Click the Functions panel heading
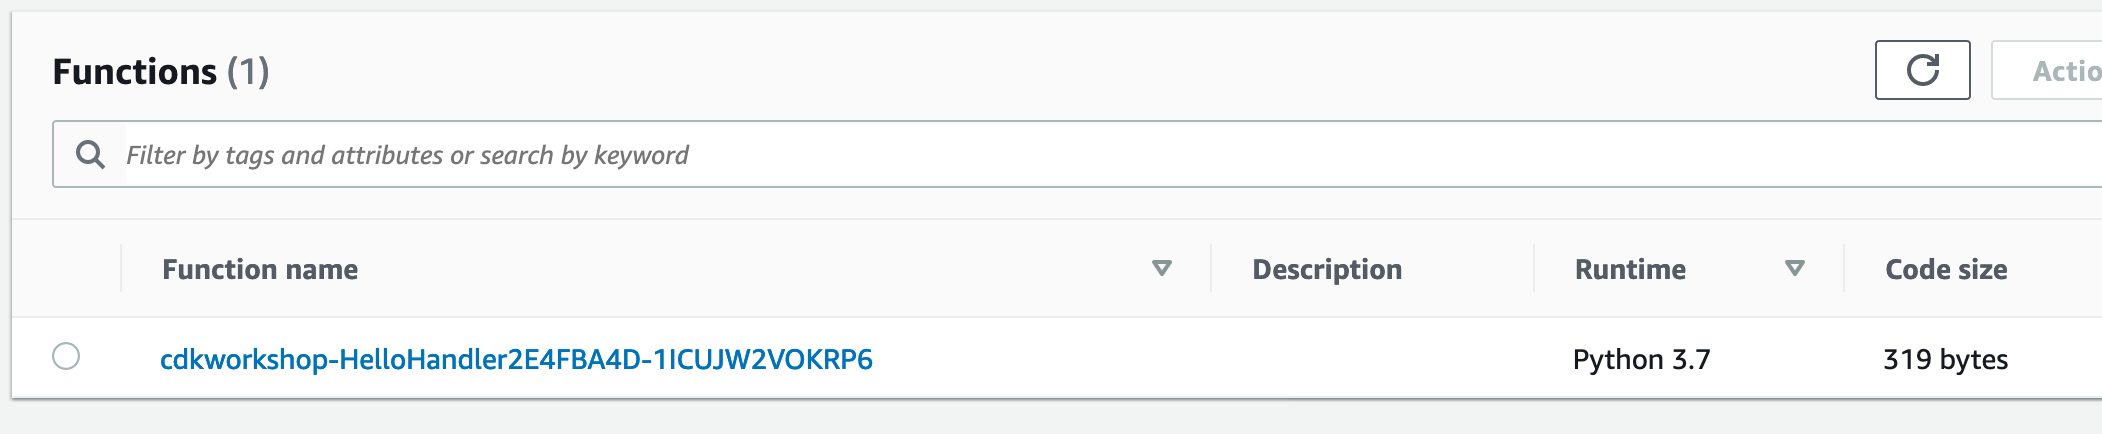2102x434 pixels. (x=134, y=72)
